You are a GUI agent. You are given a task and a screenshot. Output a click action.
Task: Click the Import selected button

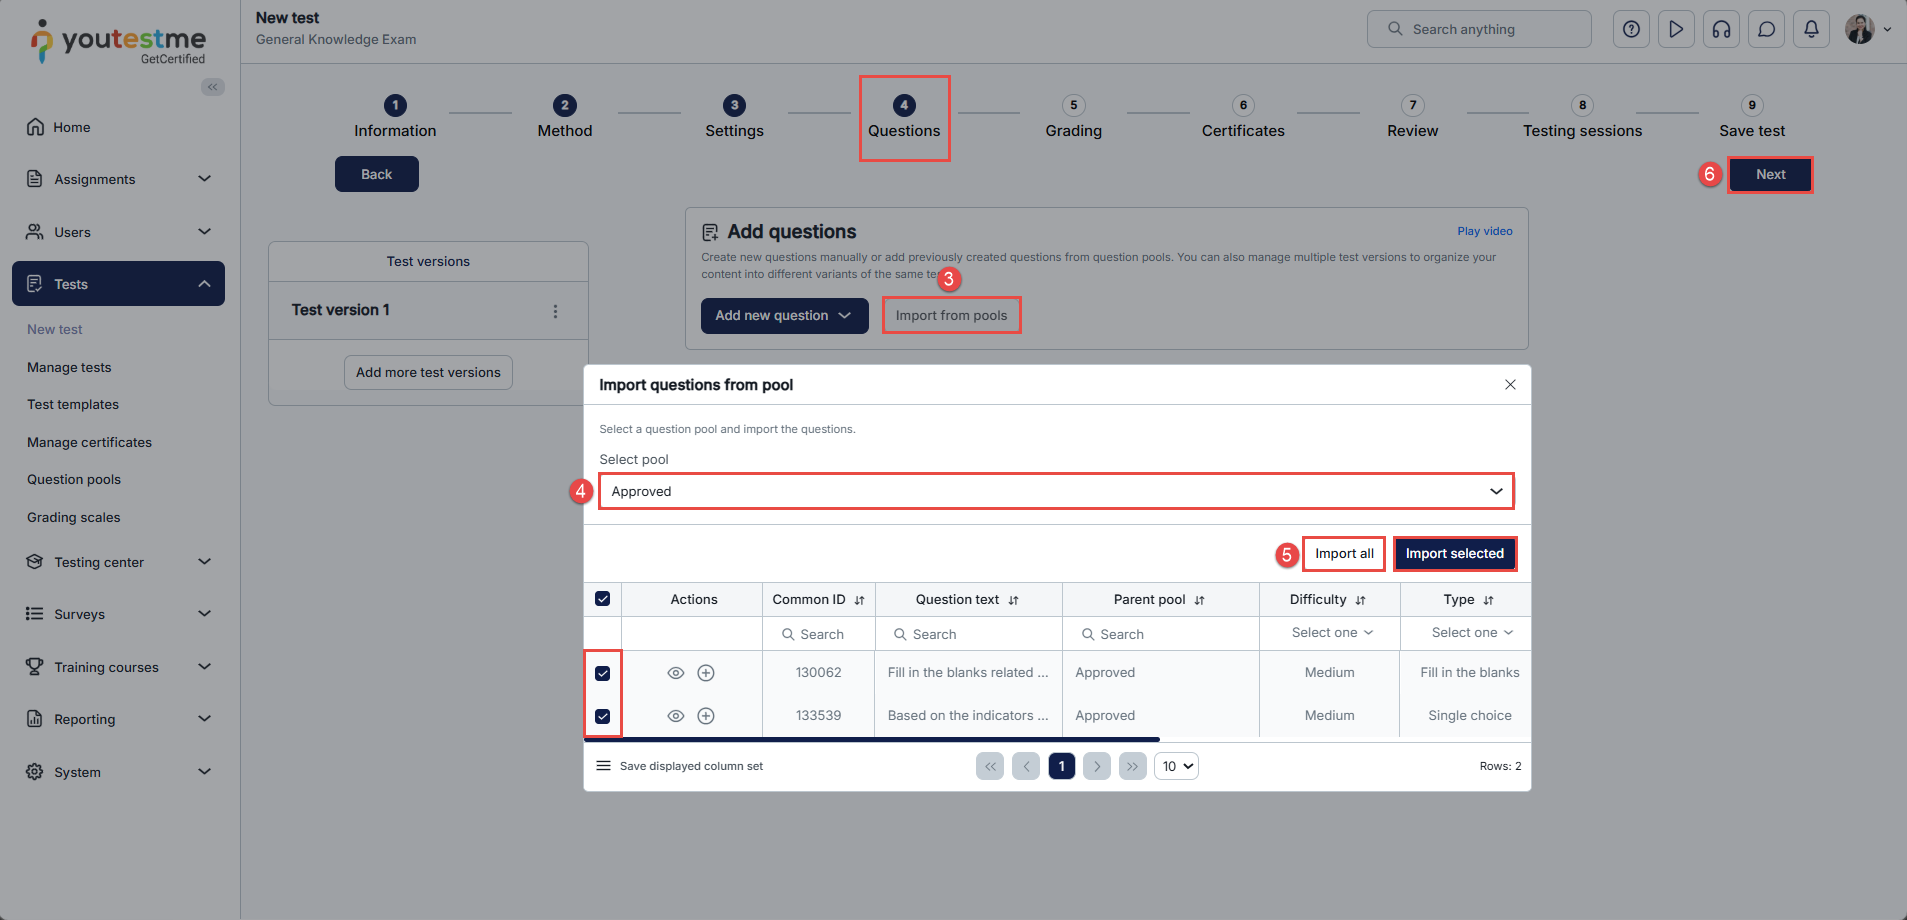click(1454, 554)
